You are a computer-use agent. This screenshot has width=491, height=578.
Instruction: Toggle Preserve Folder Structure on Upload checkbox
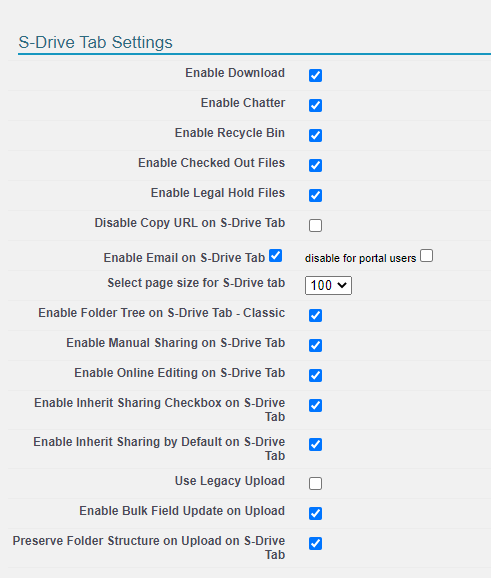315,543
